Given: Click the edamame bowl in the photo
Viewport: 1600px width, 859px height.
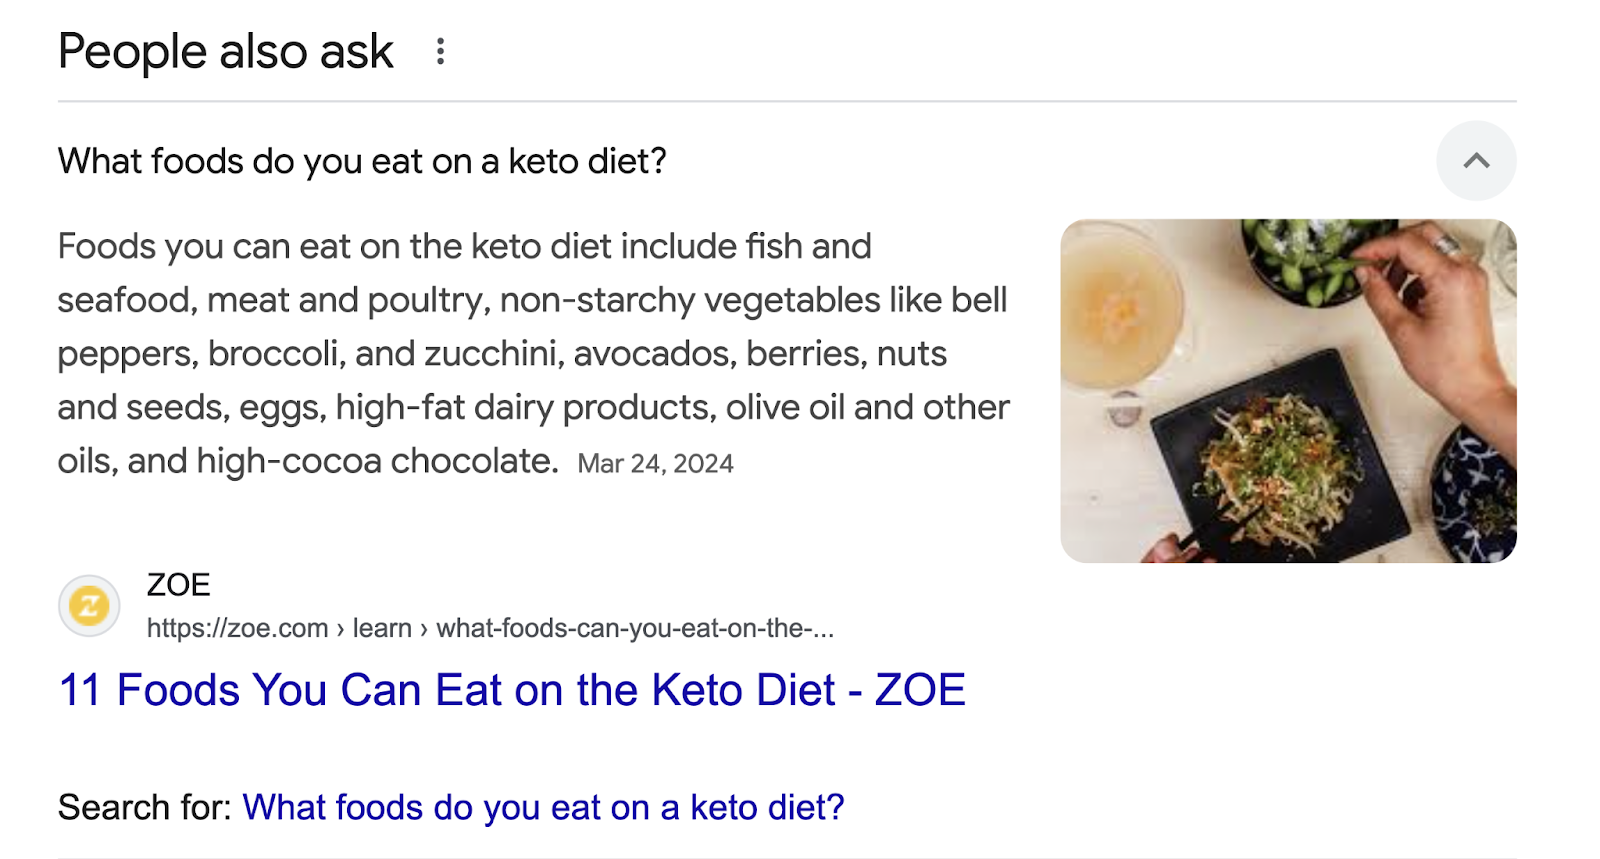Looking at the screenshot, I should [1300, 260].
